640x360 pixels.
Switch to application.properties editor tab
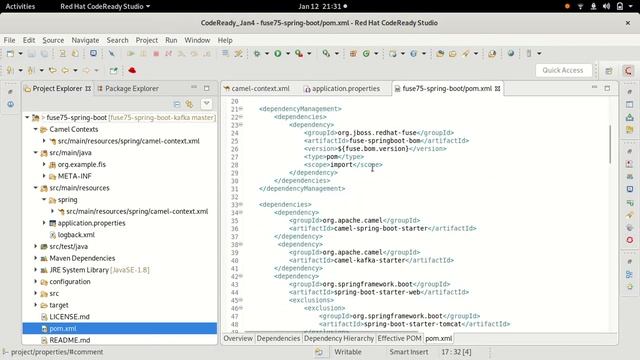(x=342, y=89)
